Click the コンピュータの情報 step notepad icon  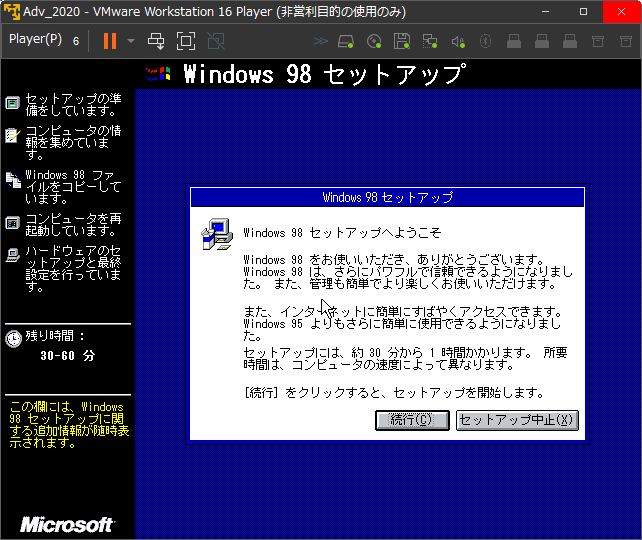(12, 135)
